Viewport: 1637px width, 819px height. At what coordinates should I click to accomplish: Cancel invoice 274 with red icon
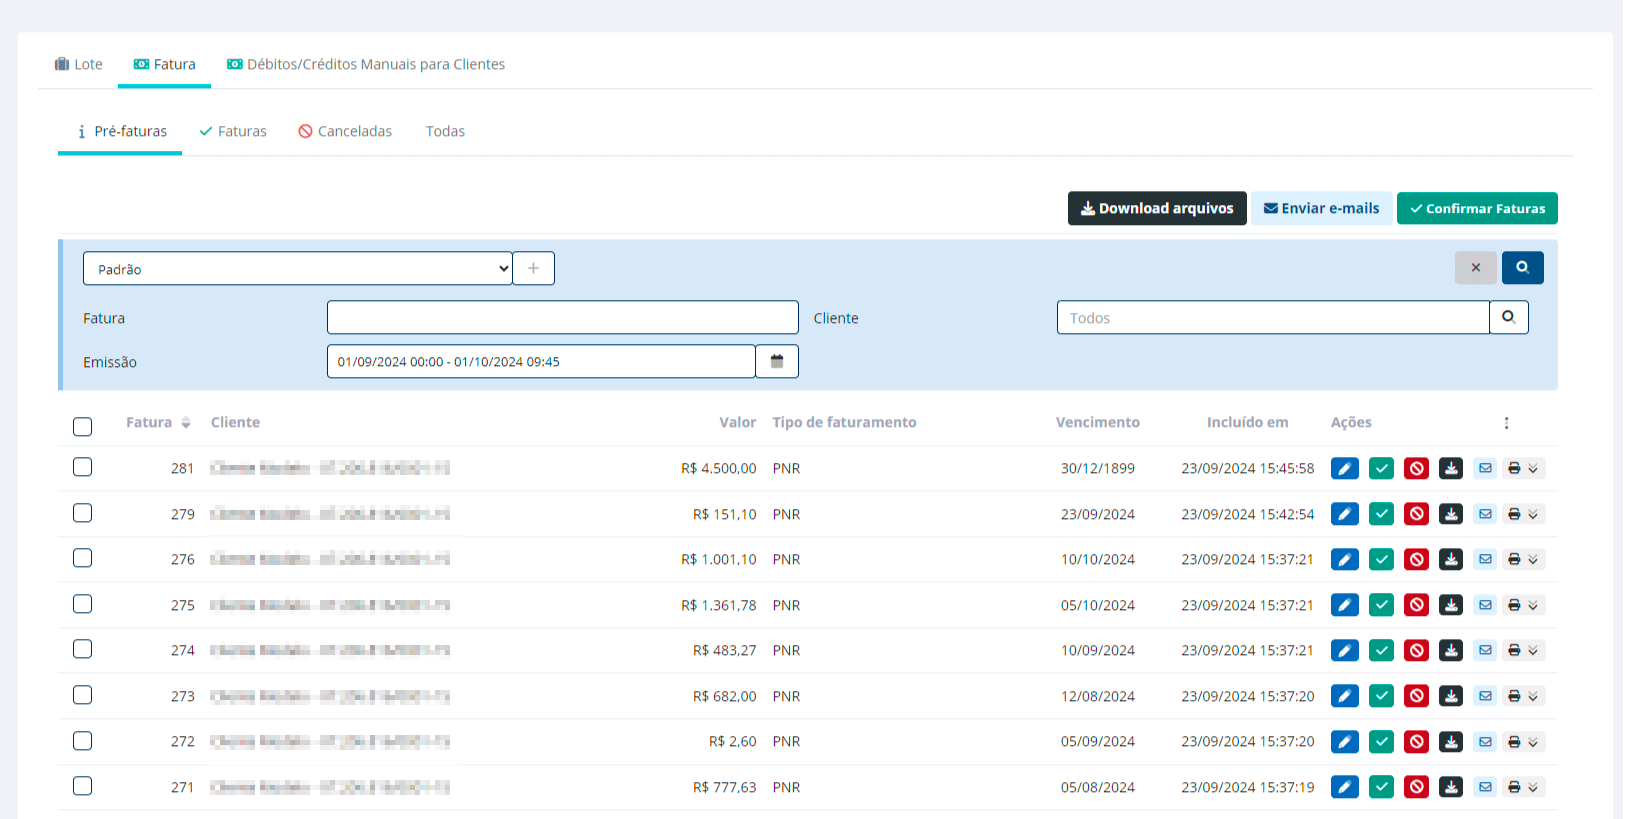(1416, 650)
